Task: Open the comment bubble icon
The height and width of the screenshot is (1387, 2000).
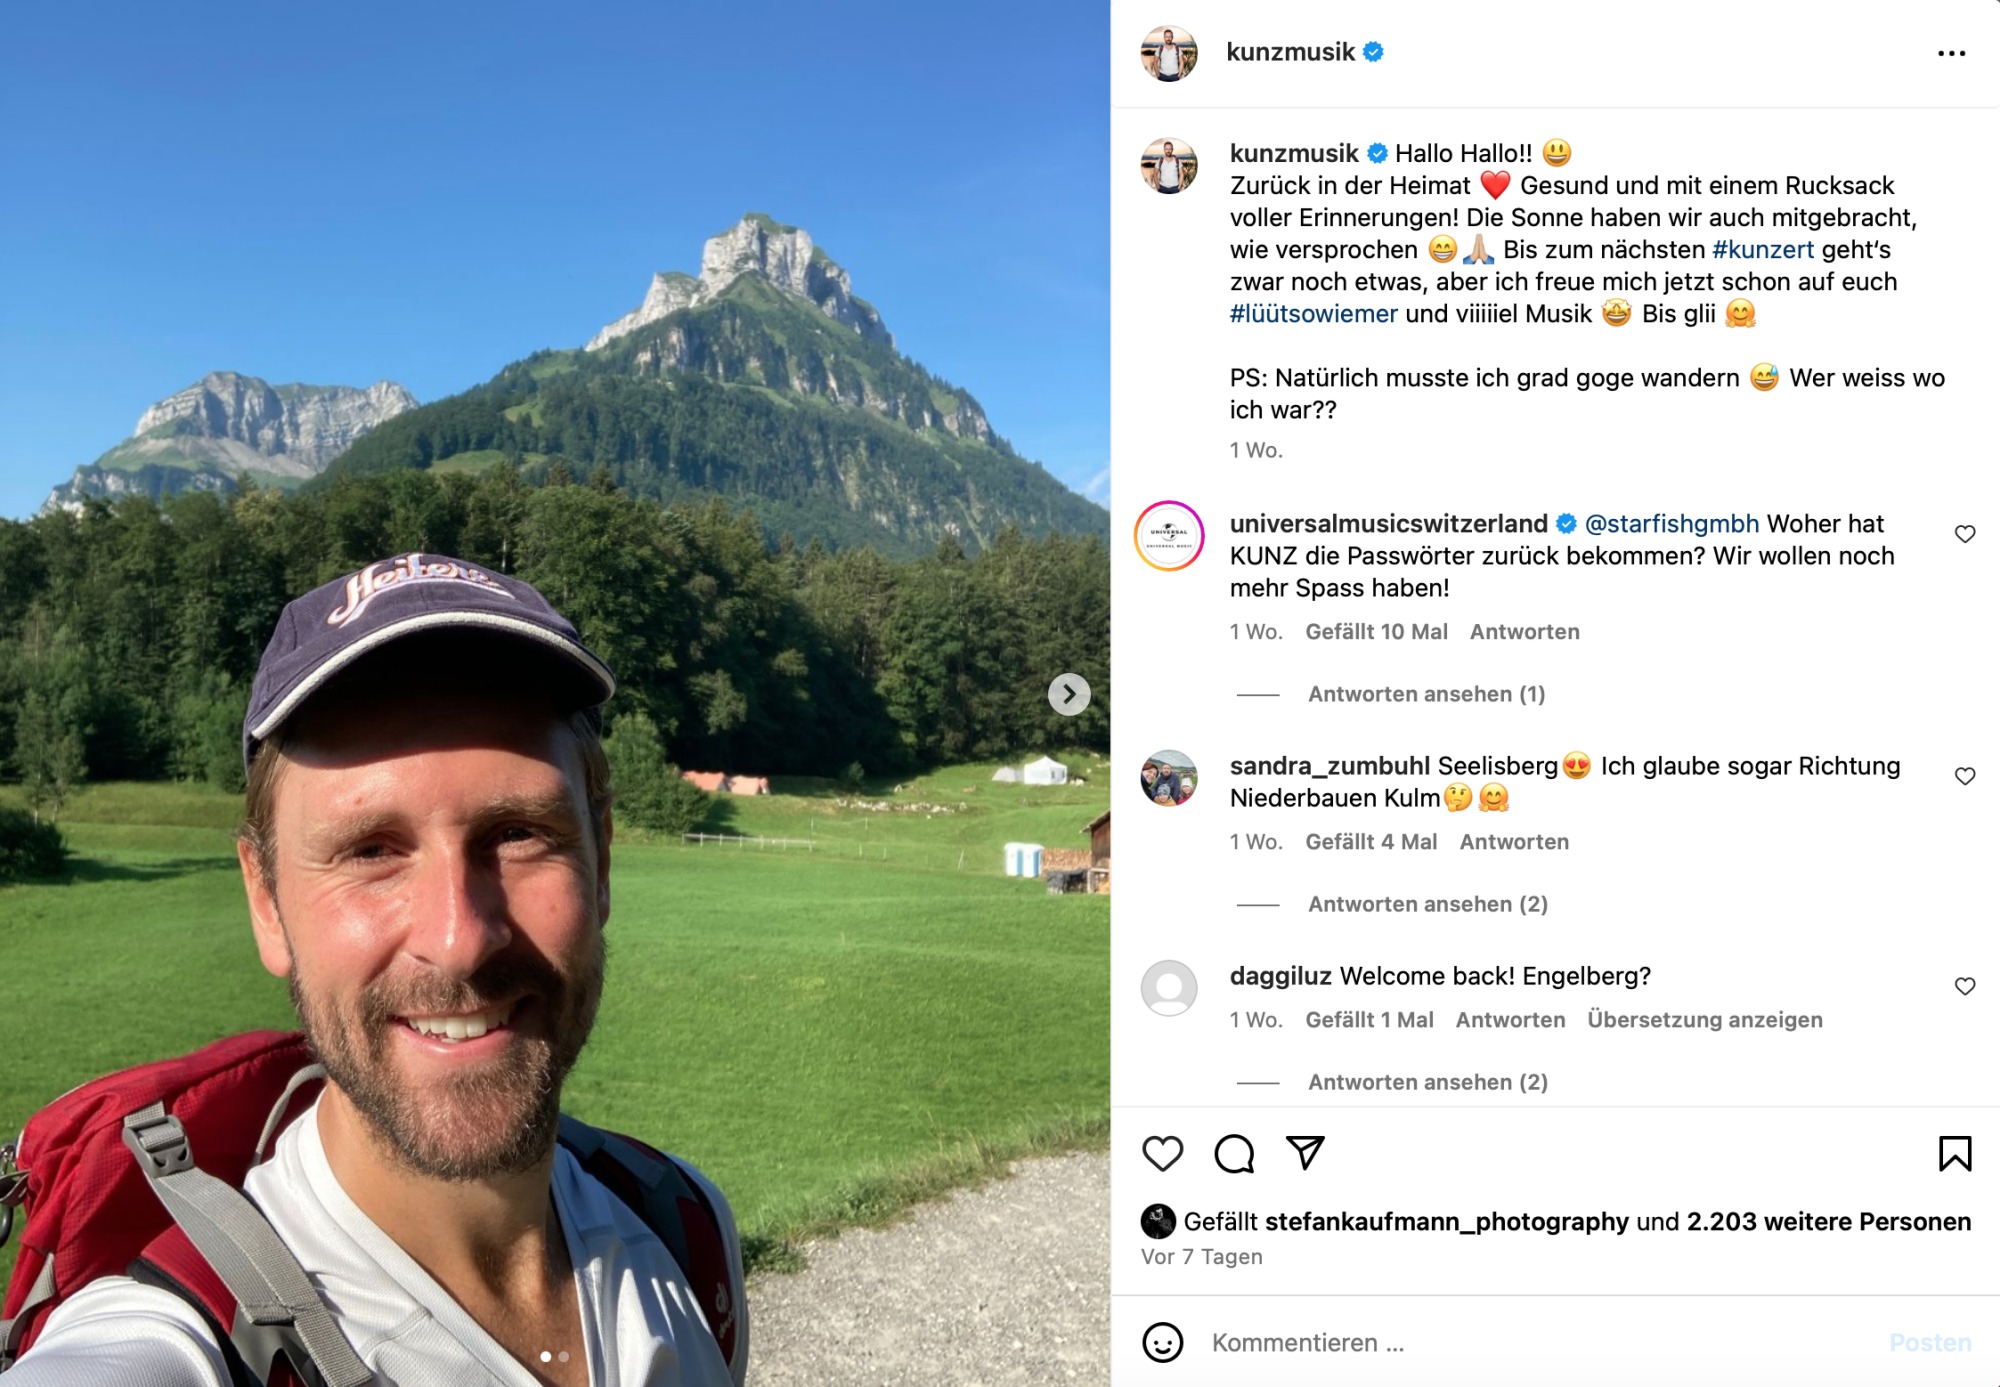Action: coord(1234,1153)
